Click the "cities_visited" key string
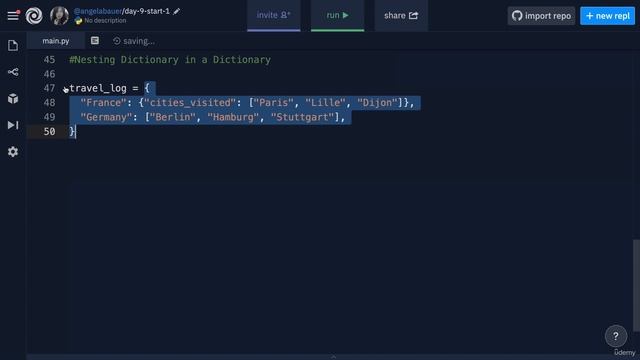The width and height of the screenshot is (640, 360). pyautogui.click(x=190, y=103)
